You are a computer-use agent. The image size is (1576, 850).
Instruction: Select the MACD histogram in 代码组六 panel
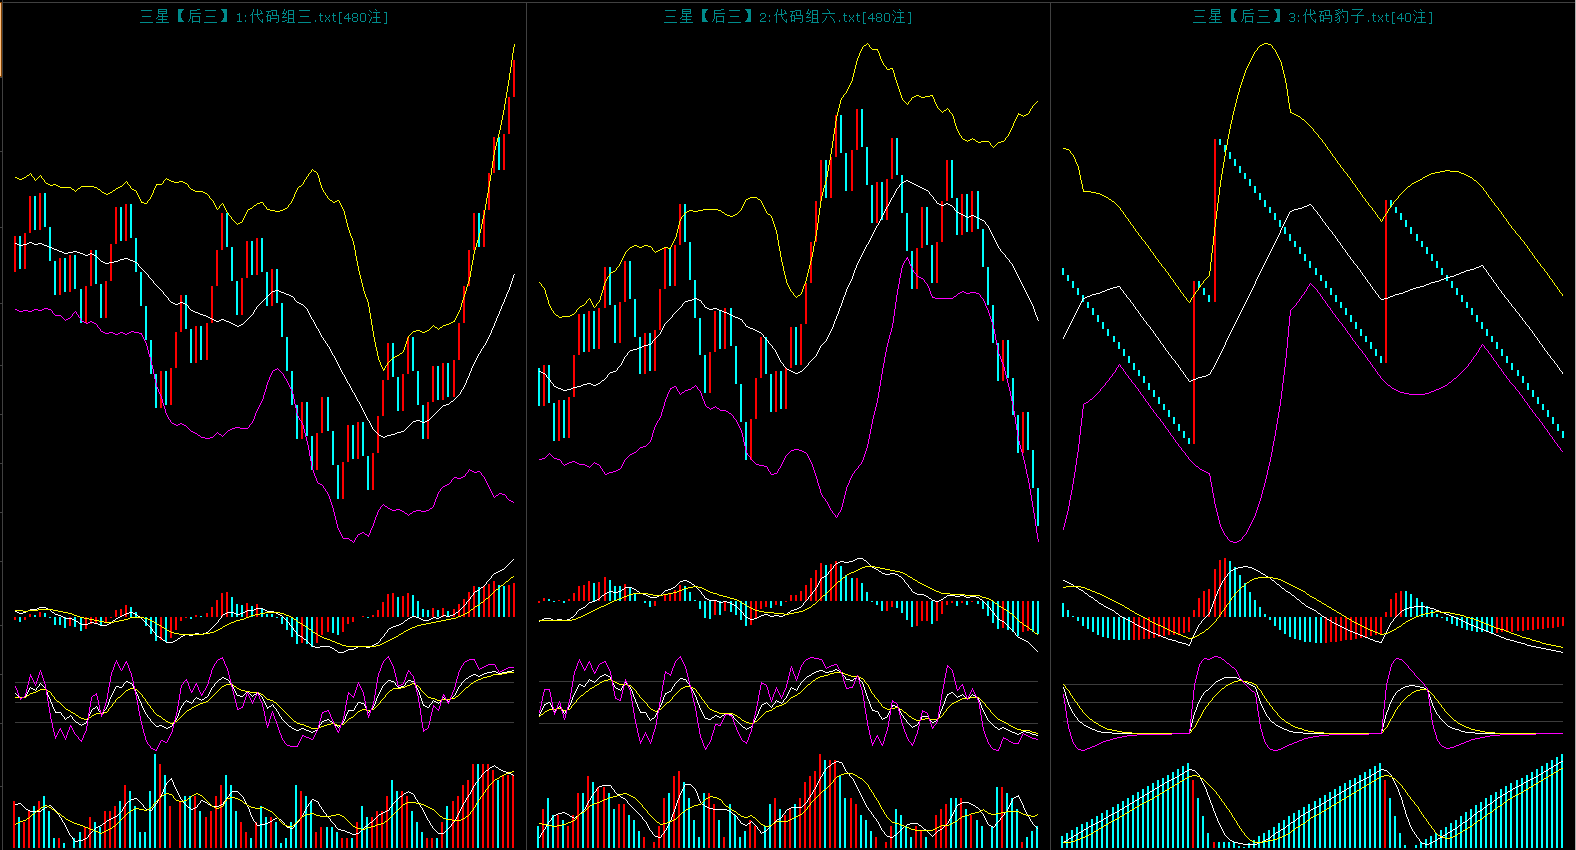[788, 605]
